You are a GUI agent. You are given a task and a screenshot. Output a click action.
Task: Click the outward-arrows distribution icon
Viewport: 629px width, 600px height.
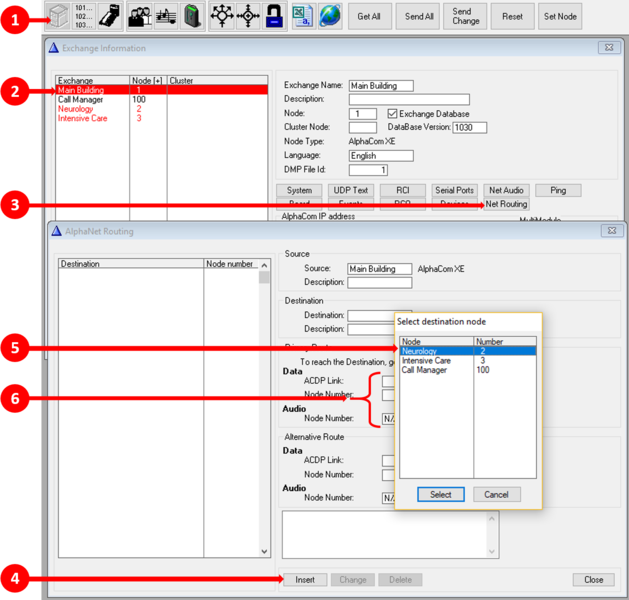click(x=222, y=16)
